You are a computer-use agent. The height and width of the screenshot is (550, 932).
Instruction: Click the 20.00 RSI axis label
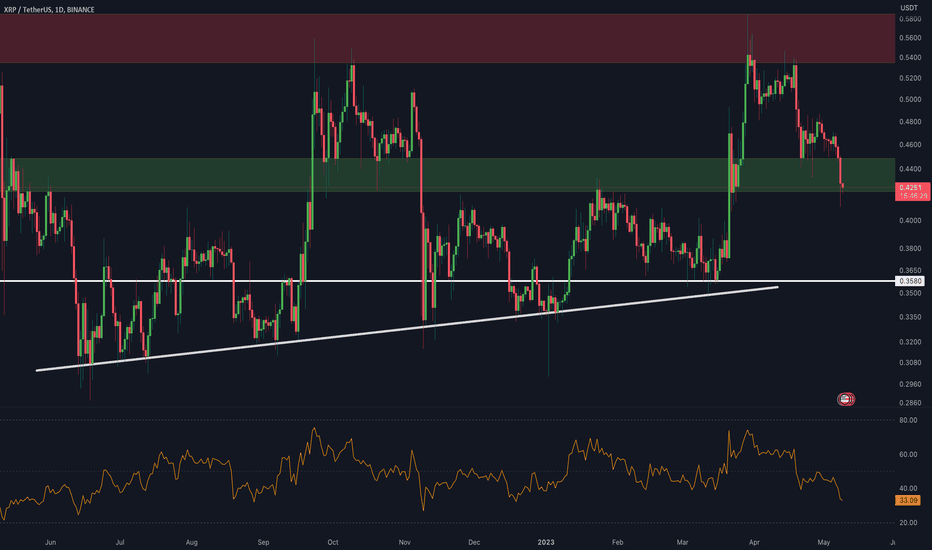click(908, 523)
